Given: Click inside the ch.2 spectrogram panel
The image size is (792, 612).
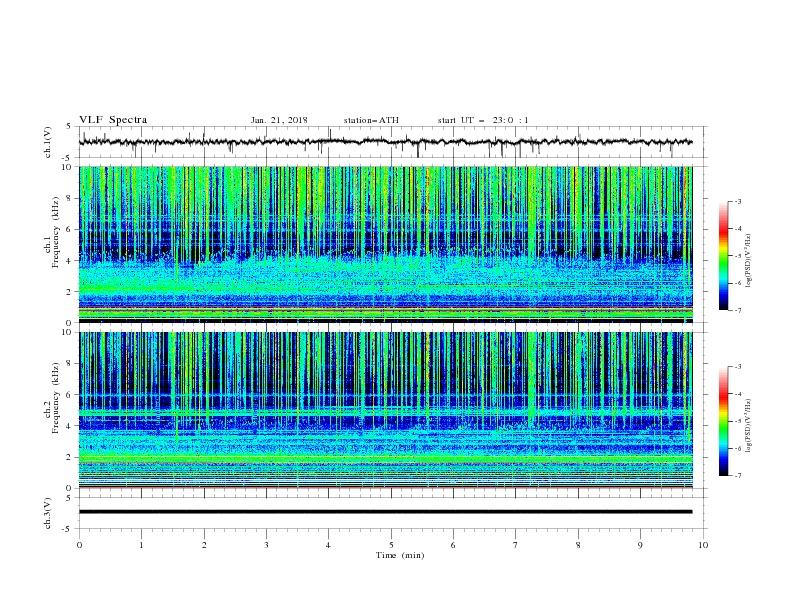Looking at the screenshot, I should (x=385, y=410).
